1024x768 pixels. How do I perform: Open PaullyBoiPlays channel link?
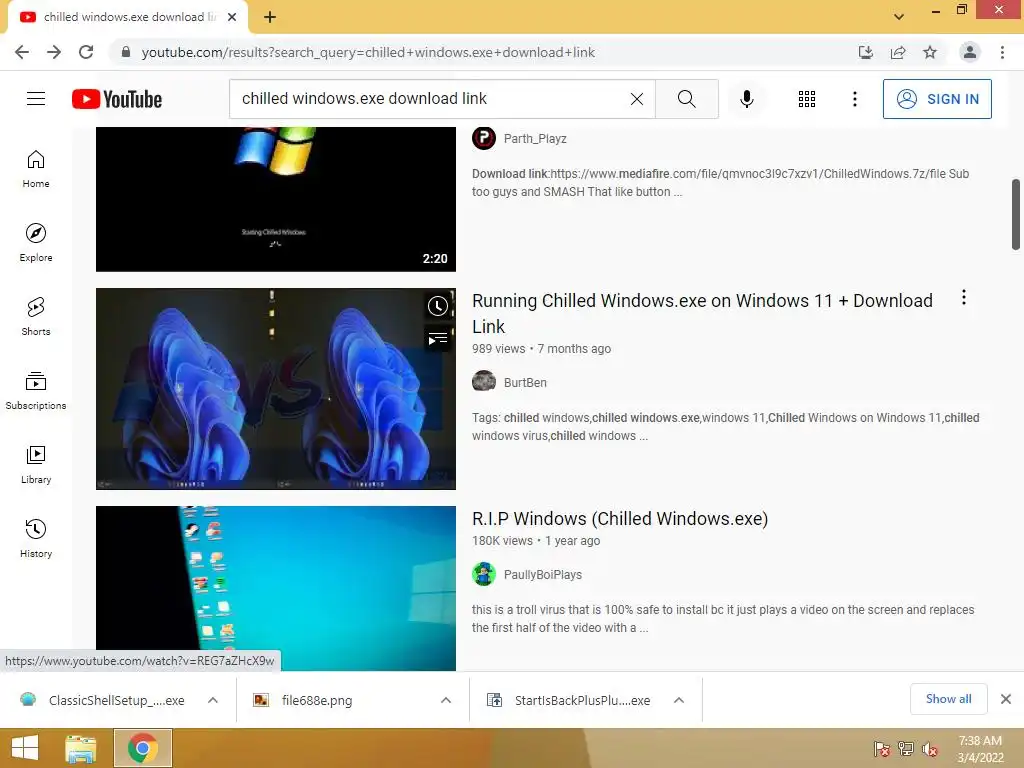543,575
